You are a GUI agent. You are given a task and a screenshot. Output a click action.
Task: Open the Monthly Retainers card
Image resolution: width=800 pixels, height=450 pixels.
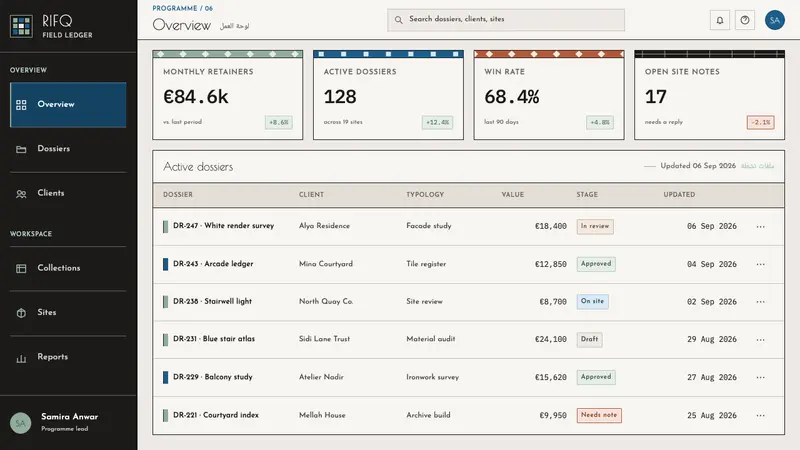[x=228, y=95]
